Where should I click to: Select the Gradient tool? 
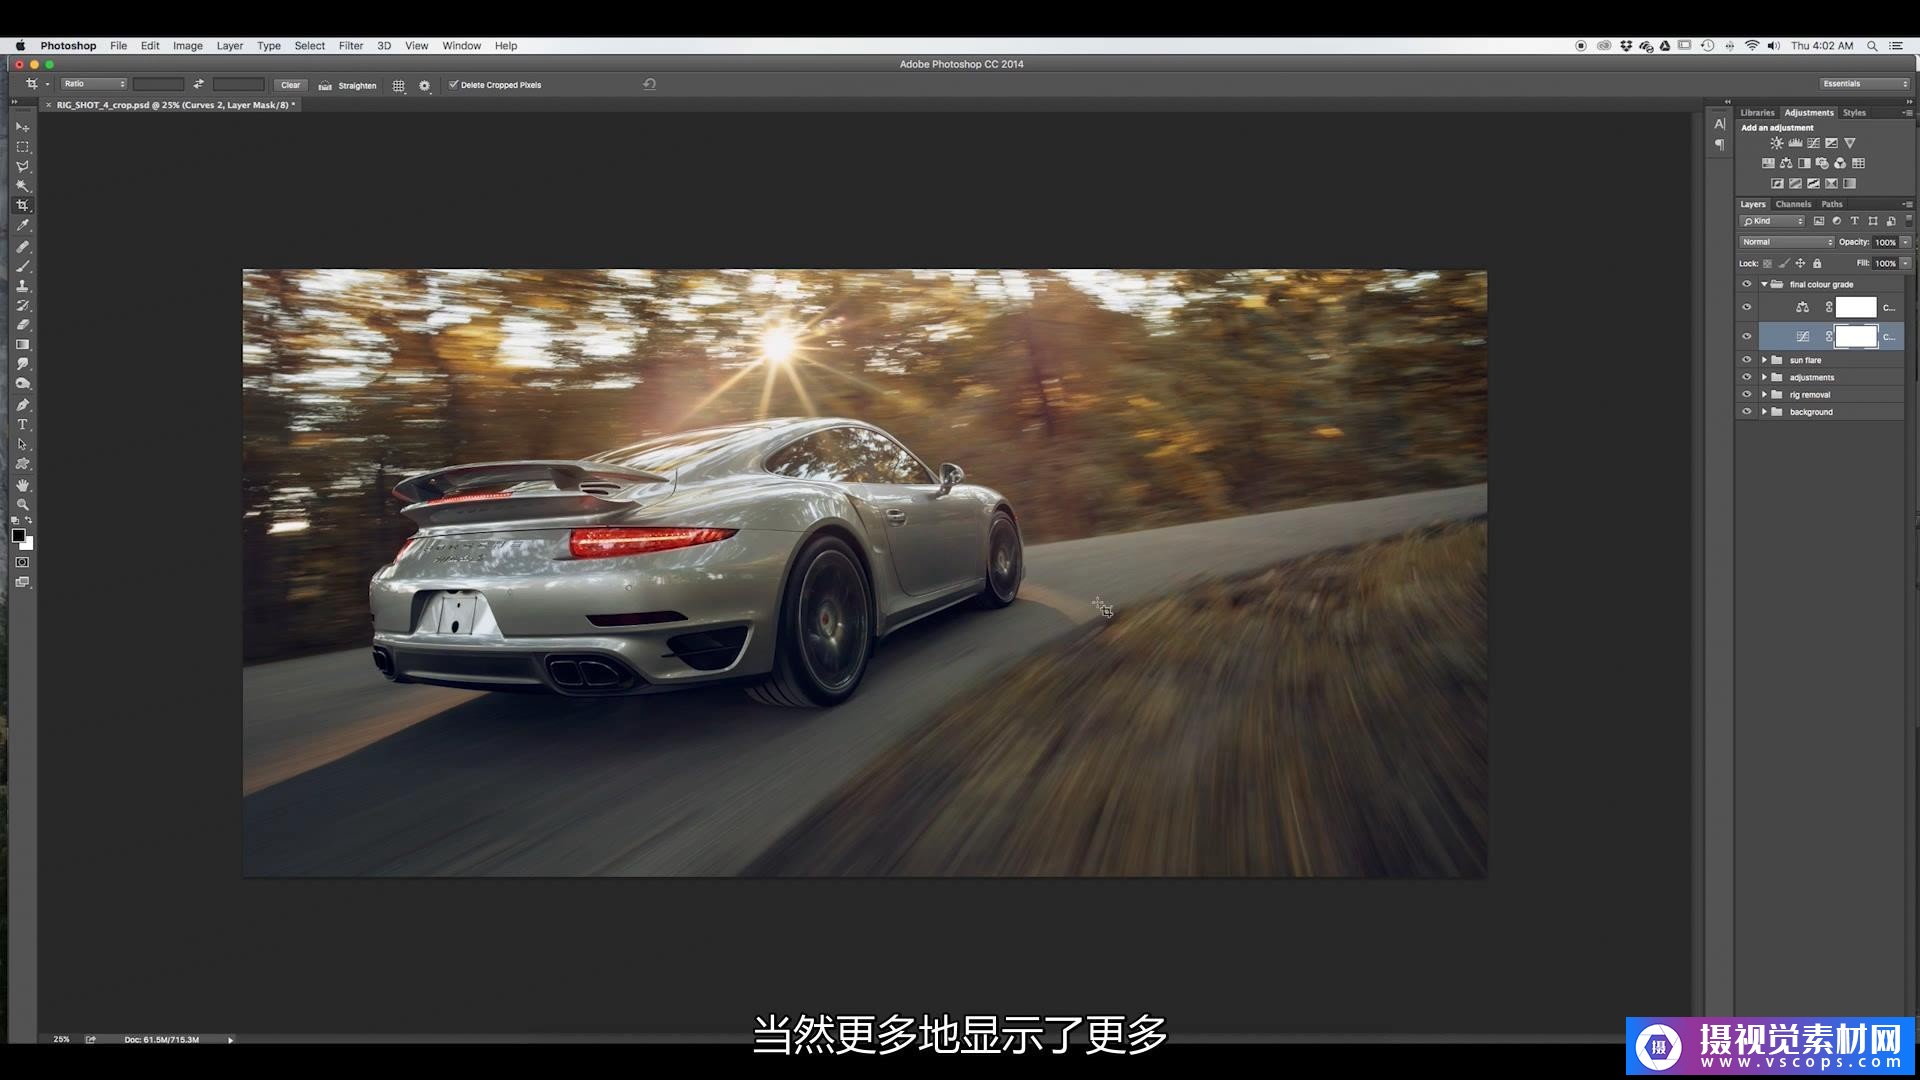(x=22, y=345)
